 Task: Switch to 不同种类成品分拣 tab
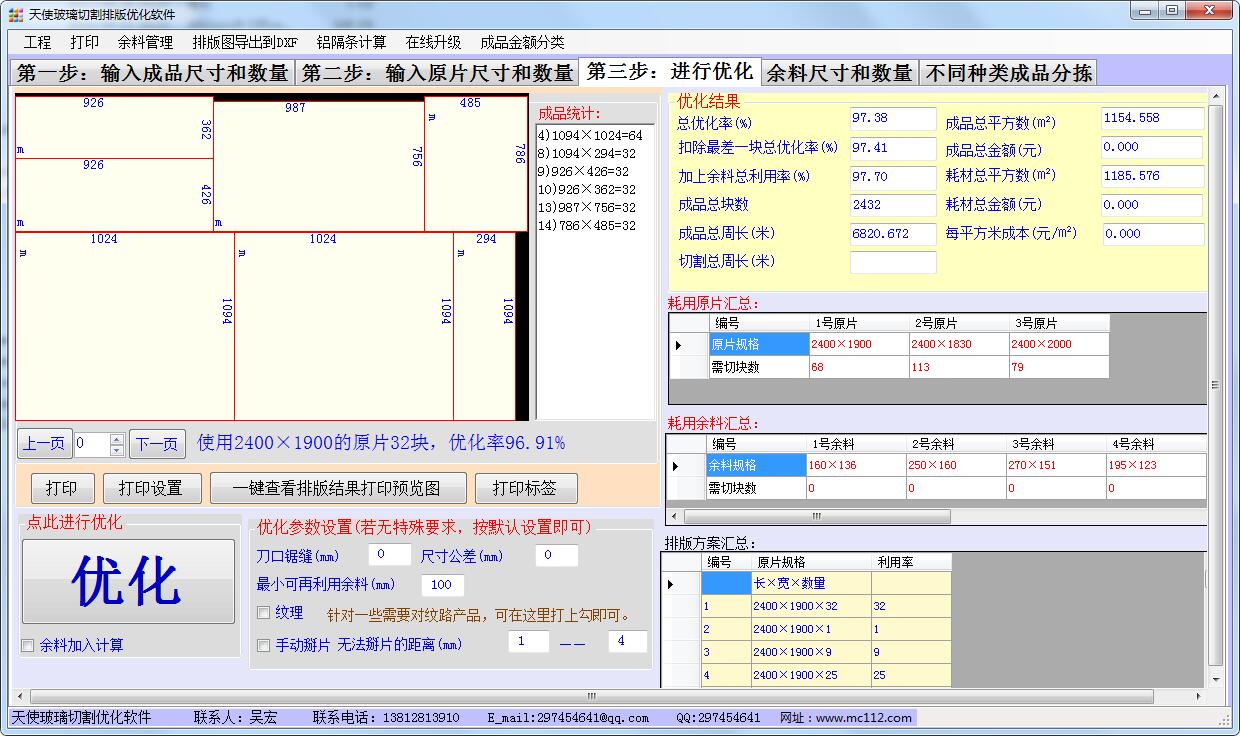point(1008,73)
